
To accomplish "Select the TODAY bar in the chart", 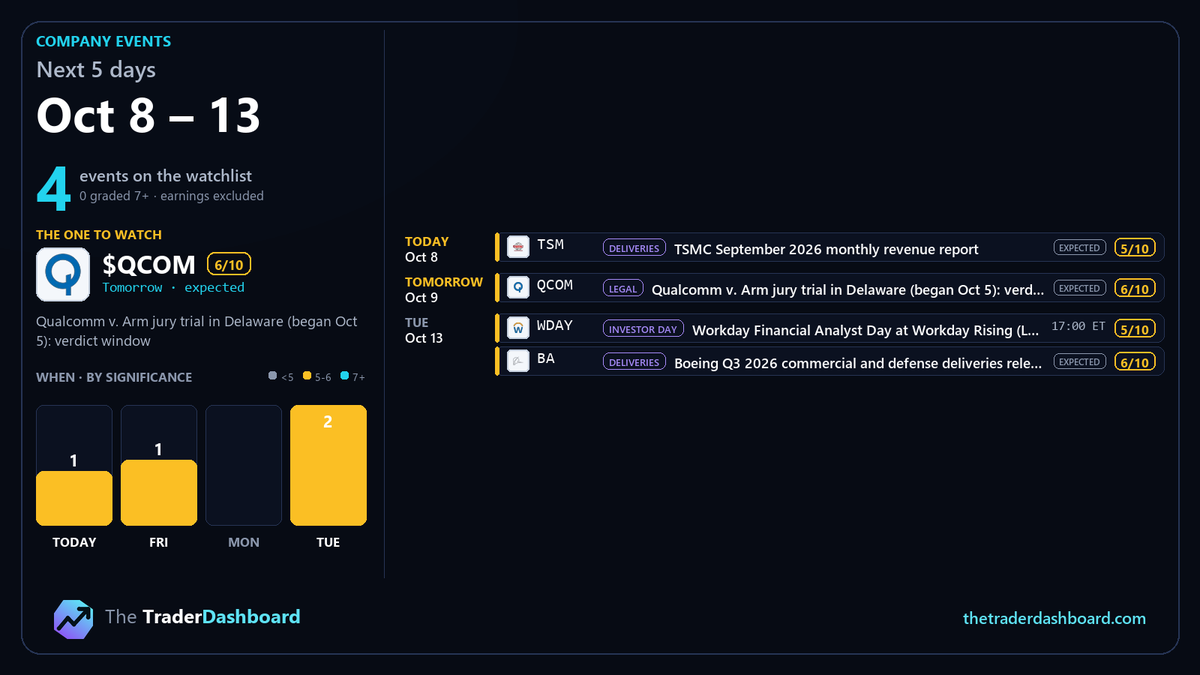I will click(x=74, y=498).
